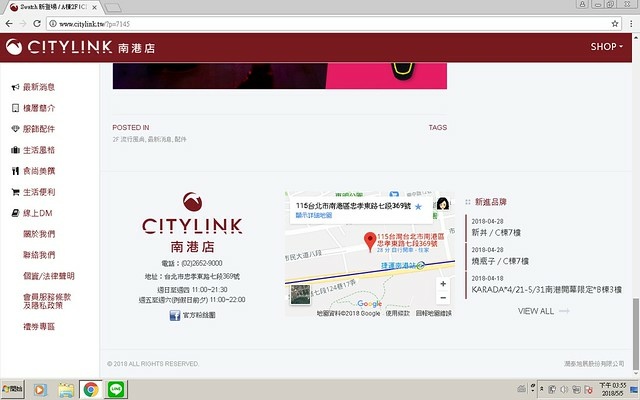Open the KARADA 南港開幕限定 entry
This screenshot has width=640, height=400.
point(546,290)
